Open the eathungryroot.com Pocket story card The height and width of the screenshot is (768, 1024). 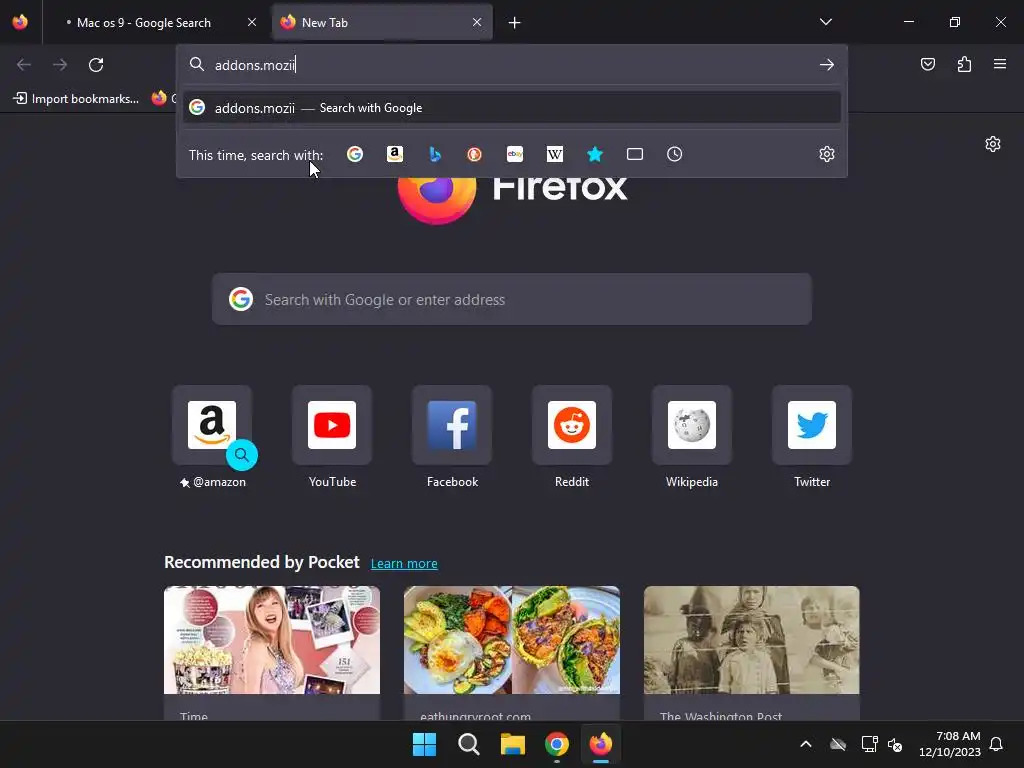click(512, 653)
